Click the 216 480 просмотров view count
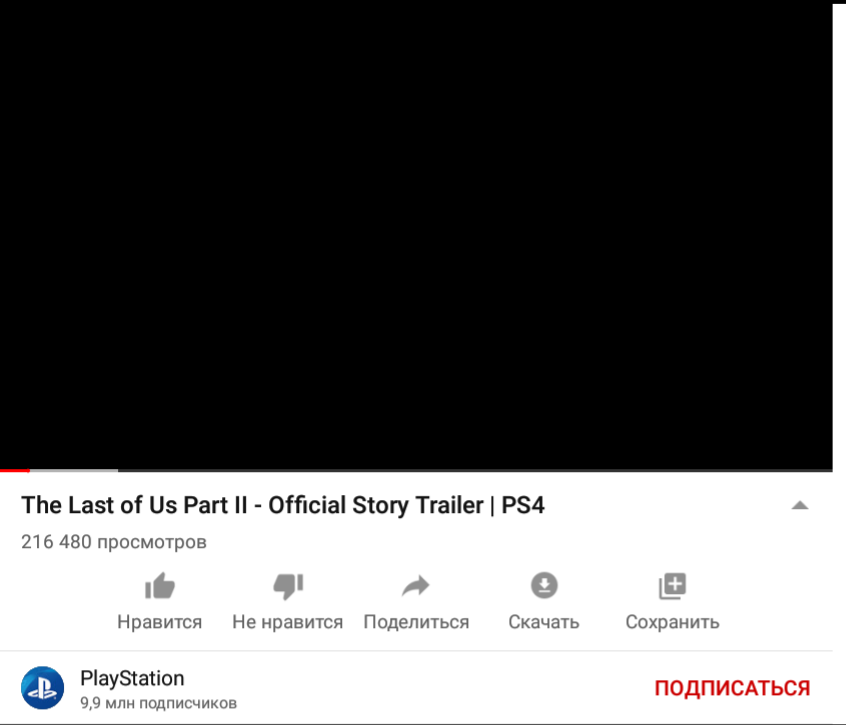This screenshot has width=846, height=725. [x=114, y=542]
